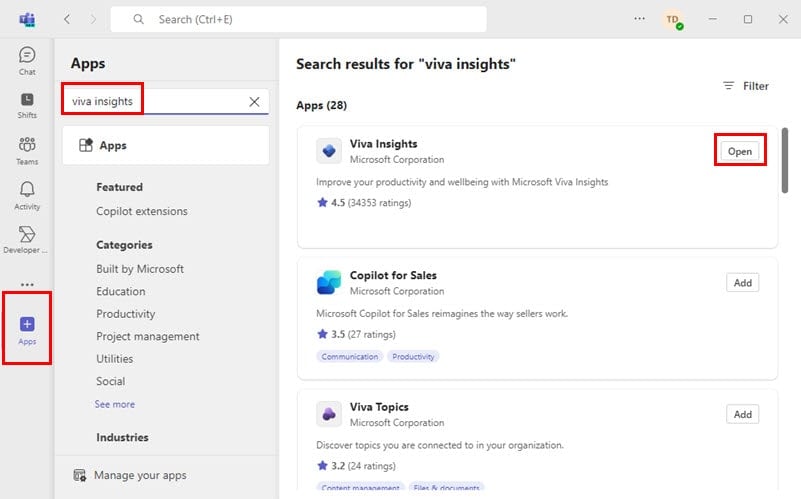Click the Viva Insights rating star

322,203
